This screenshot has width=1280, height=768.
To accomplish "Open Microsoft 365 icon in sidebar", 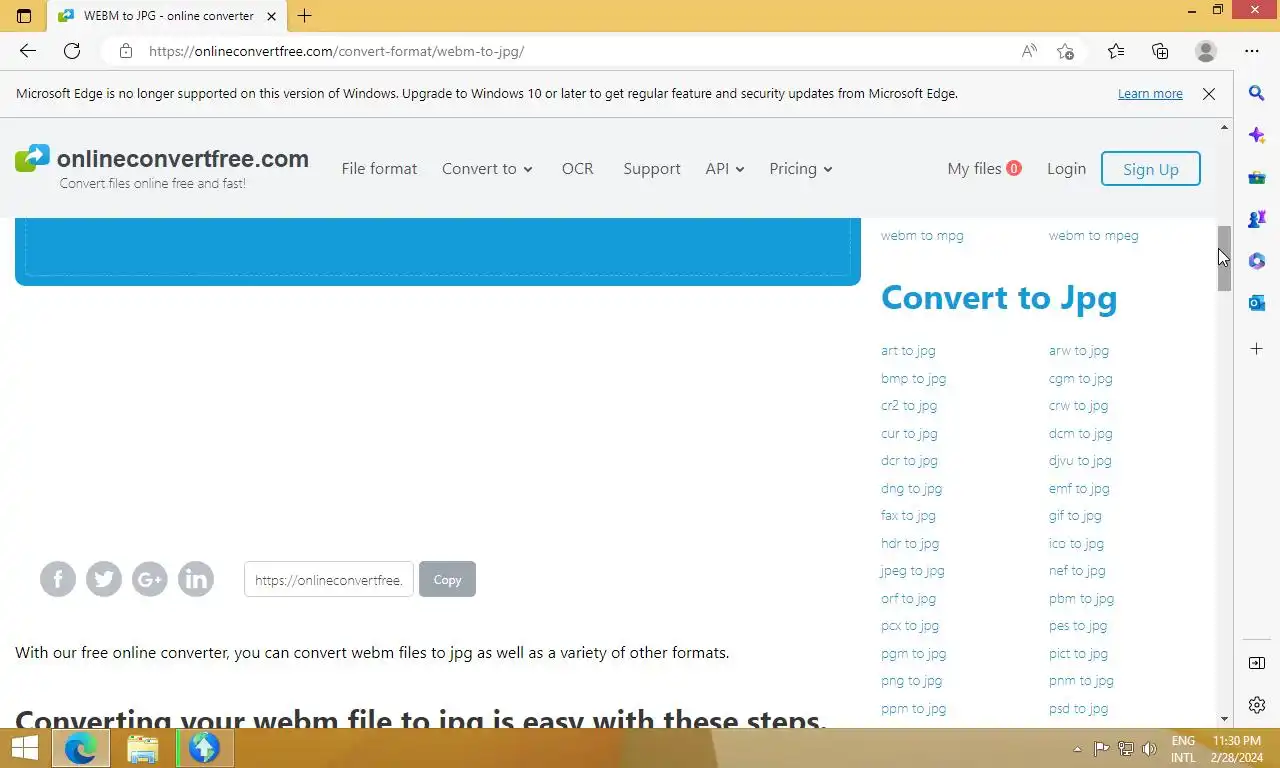I will click(x=1257, y=261).
